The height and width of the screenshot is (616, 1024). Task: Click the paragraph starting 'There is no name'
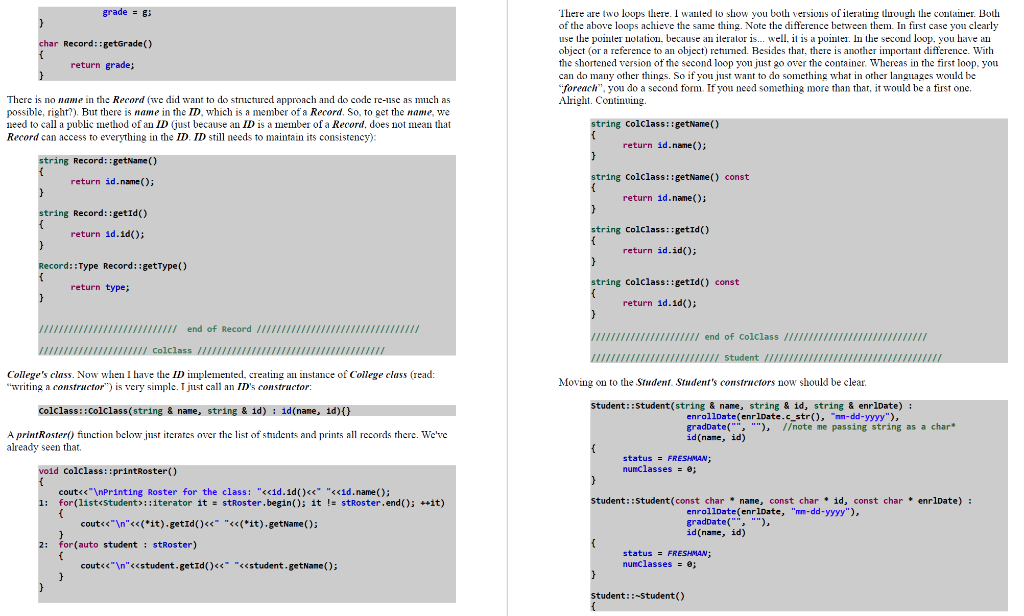pos(229,118)
